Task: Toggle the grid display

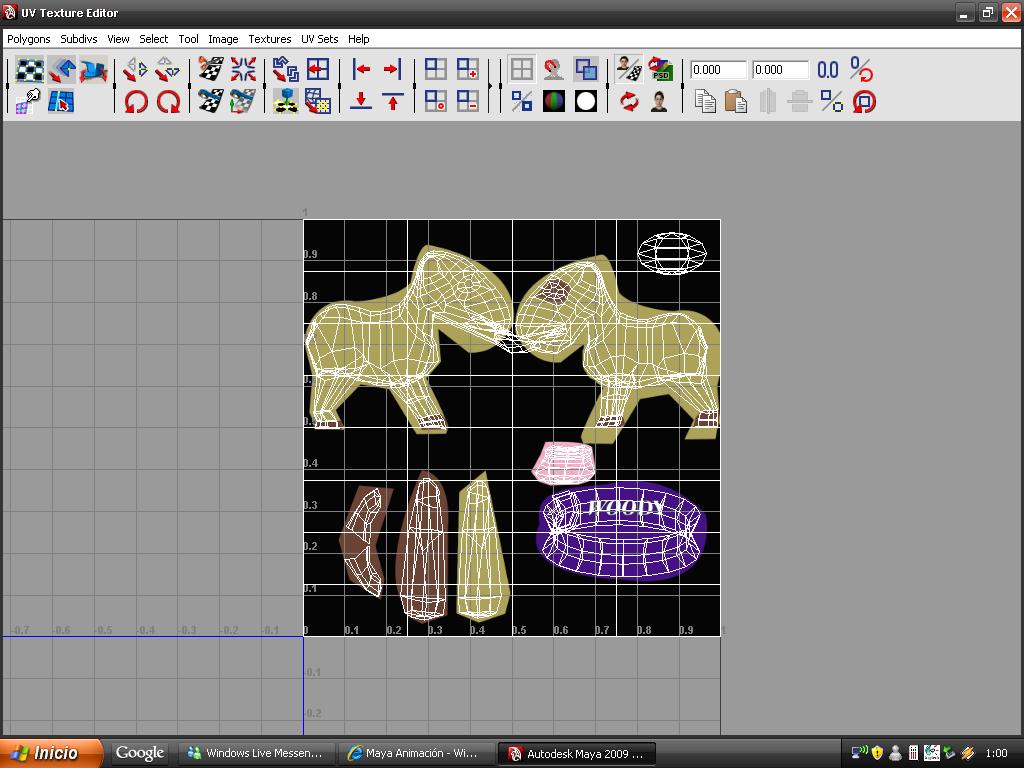Action: point(522,70)
